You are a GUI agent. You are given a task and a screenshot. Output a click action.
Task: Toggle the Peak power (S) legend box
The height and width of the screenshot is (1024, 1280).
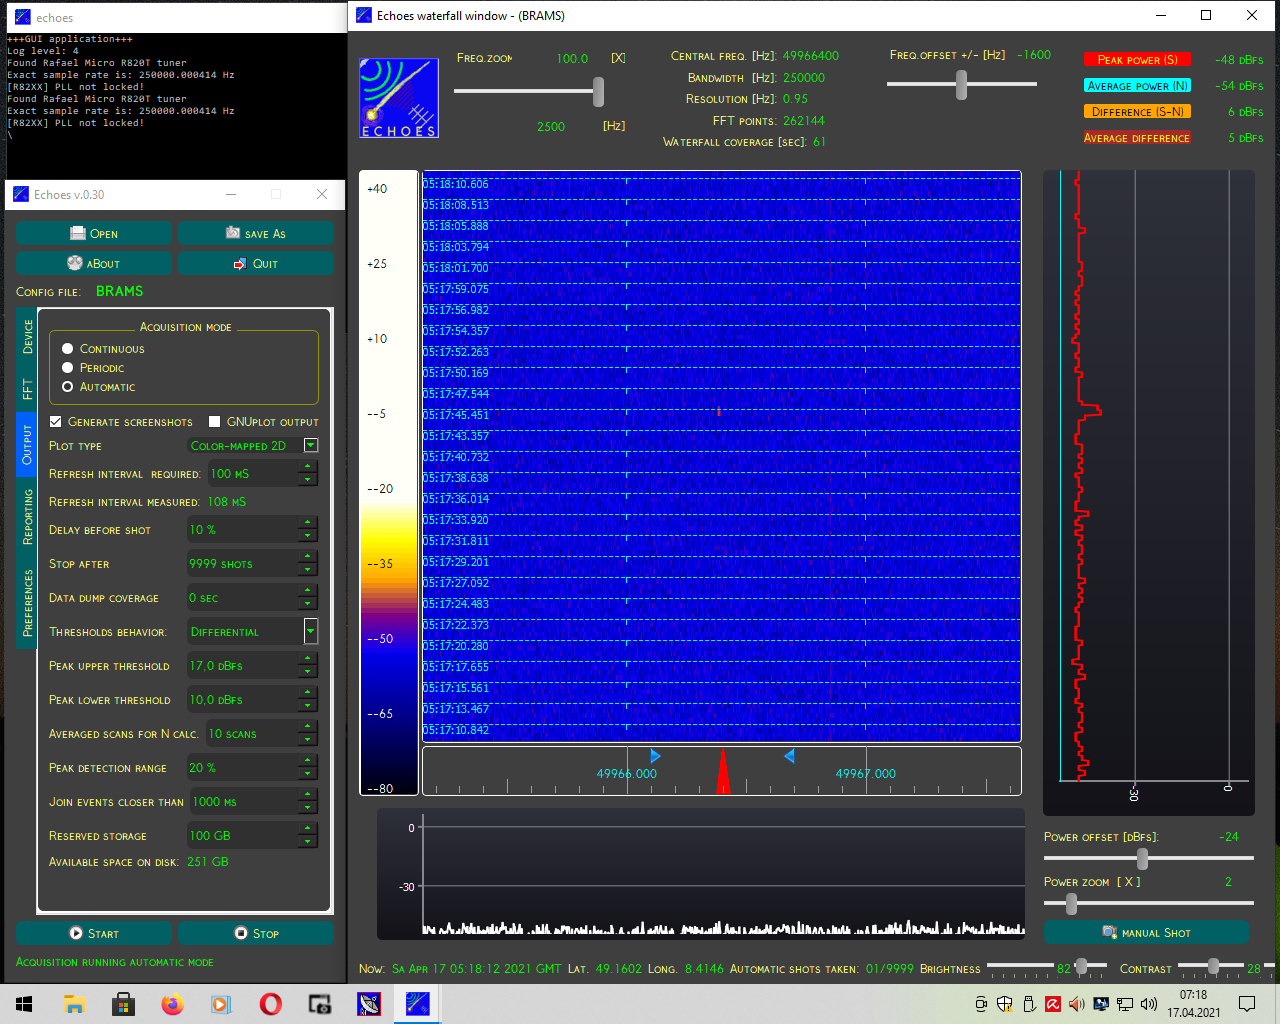tap(1137, 60)
